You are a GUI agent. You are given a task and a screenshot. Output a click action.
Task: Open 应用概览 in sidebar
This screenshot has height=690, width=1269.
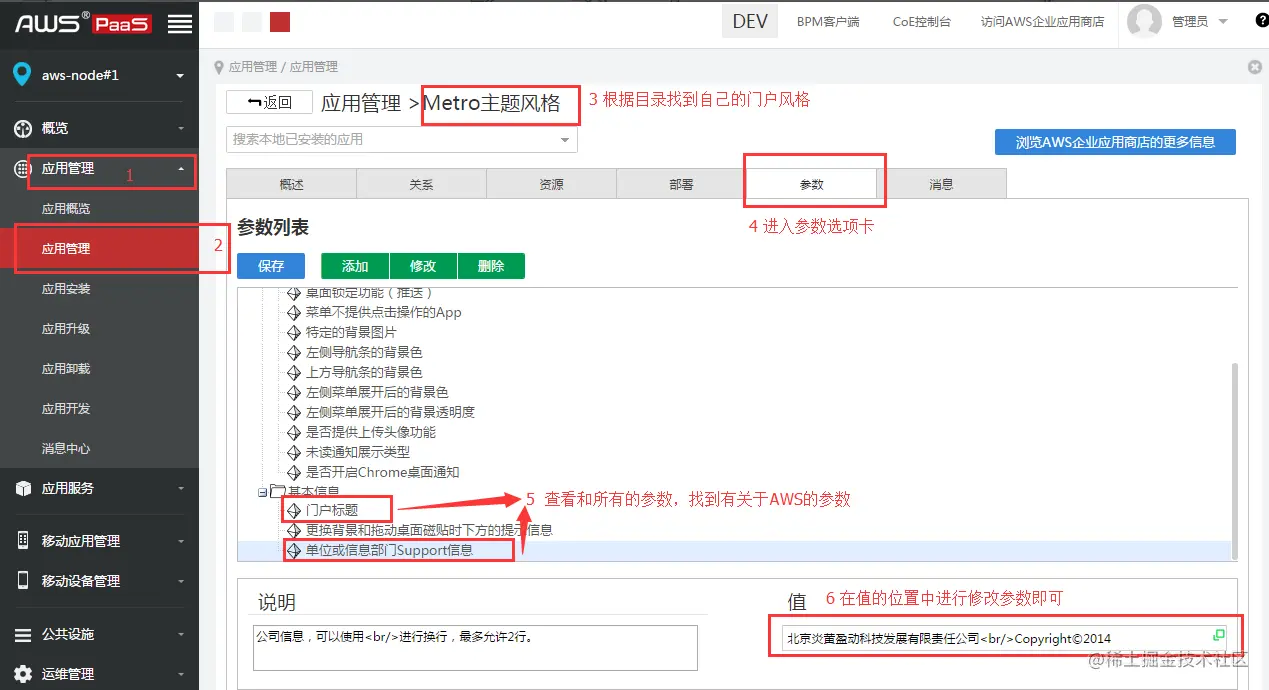66,209
